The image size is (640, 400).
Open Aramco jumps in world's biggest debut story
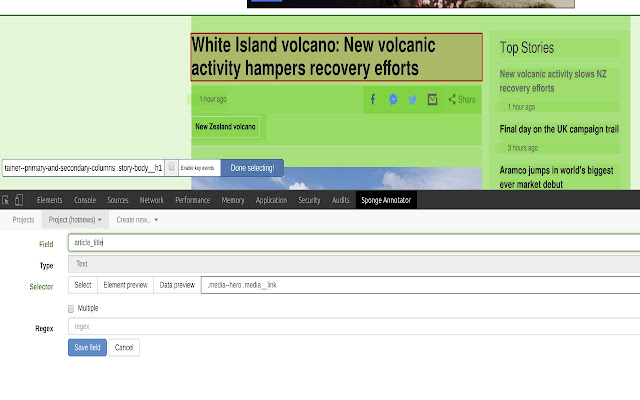(x=556, y=177)
